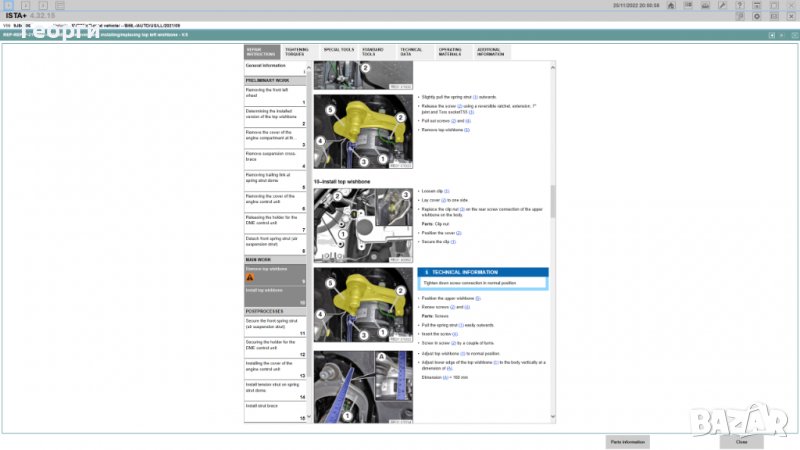Switch to Tightening Torques tab

coord(296,52)
